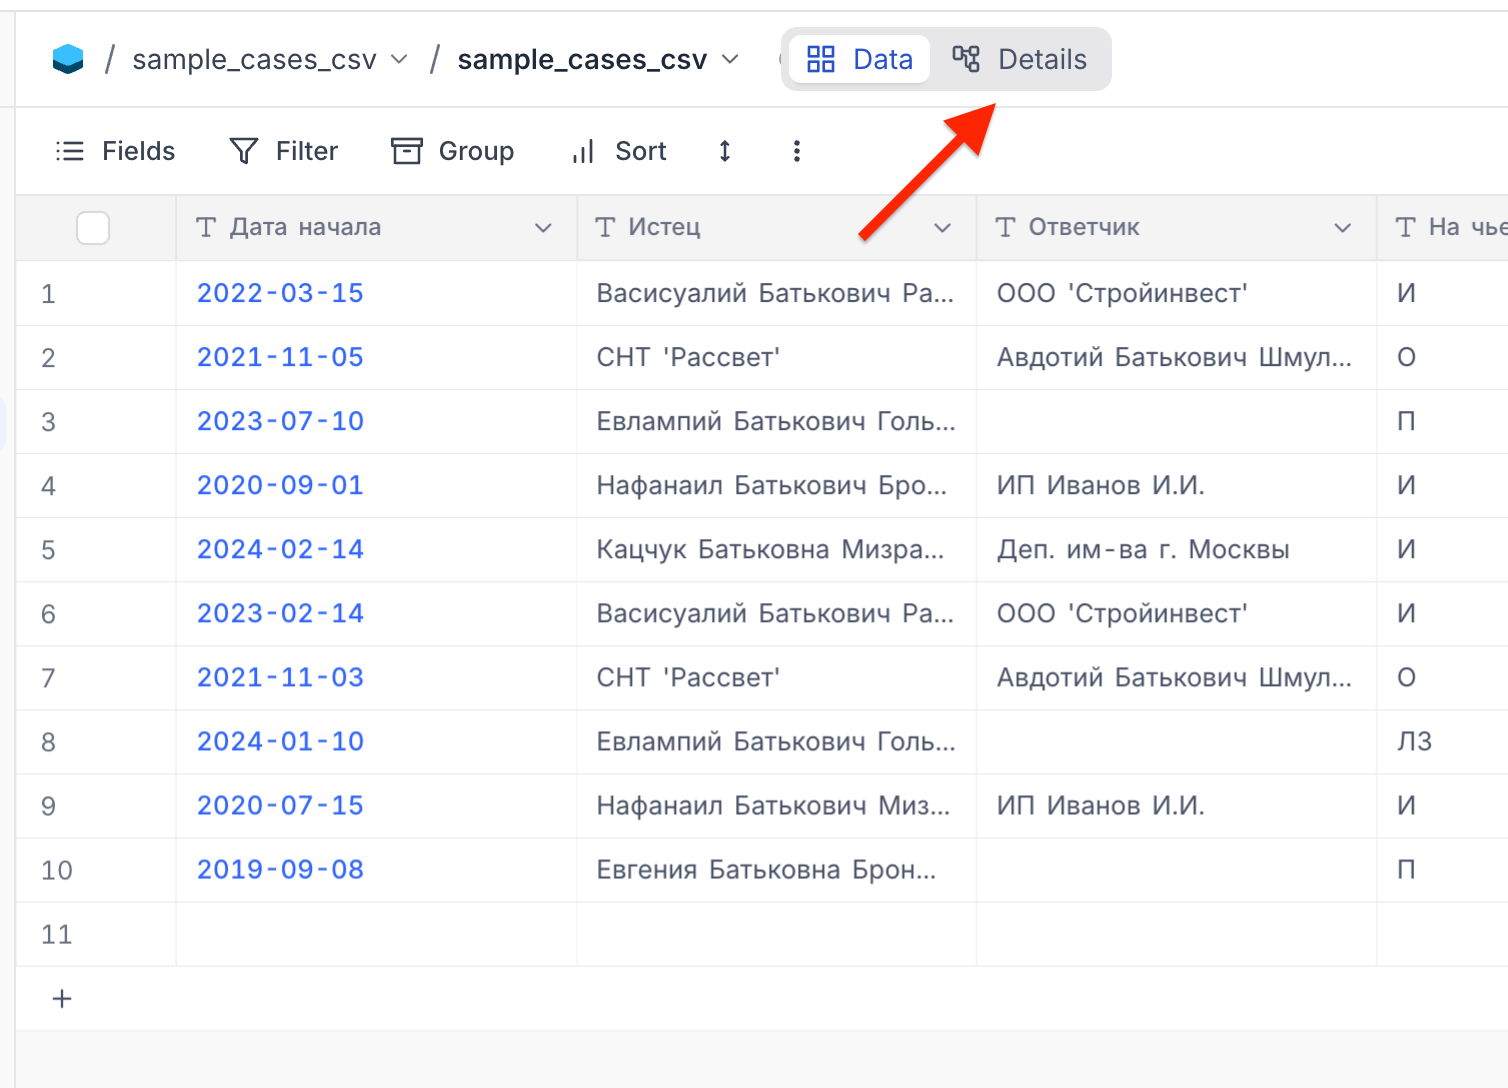Click empty Дата начала cell in row 11
This screenshot has height=1088, width=1508.
(x=377, y=933)
